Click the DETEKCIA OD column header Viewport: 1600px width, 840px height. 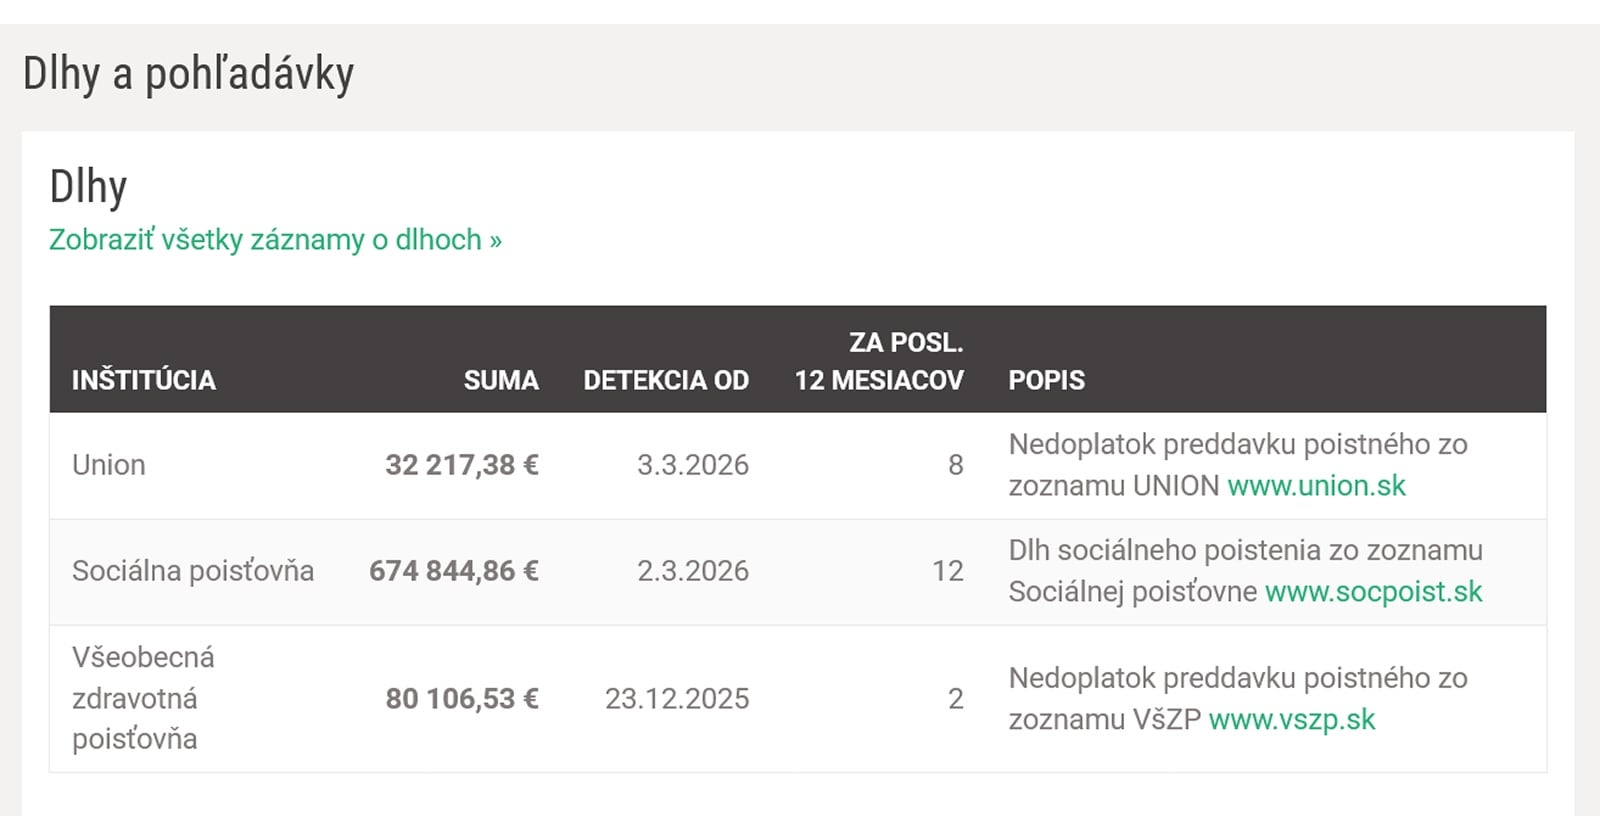pyautogui.click(x=666, y=380)
